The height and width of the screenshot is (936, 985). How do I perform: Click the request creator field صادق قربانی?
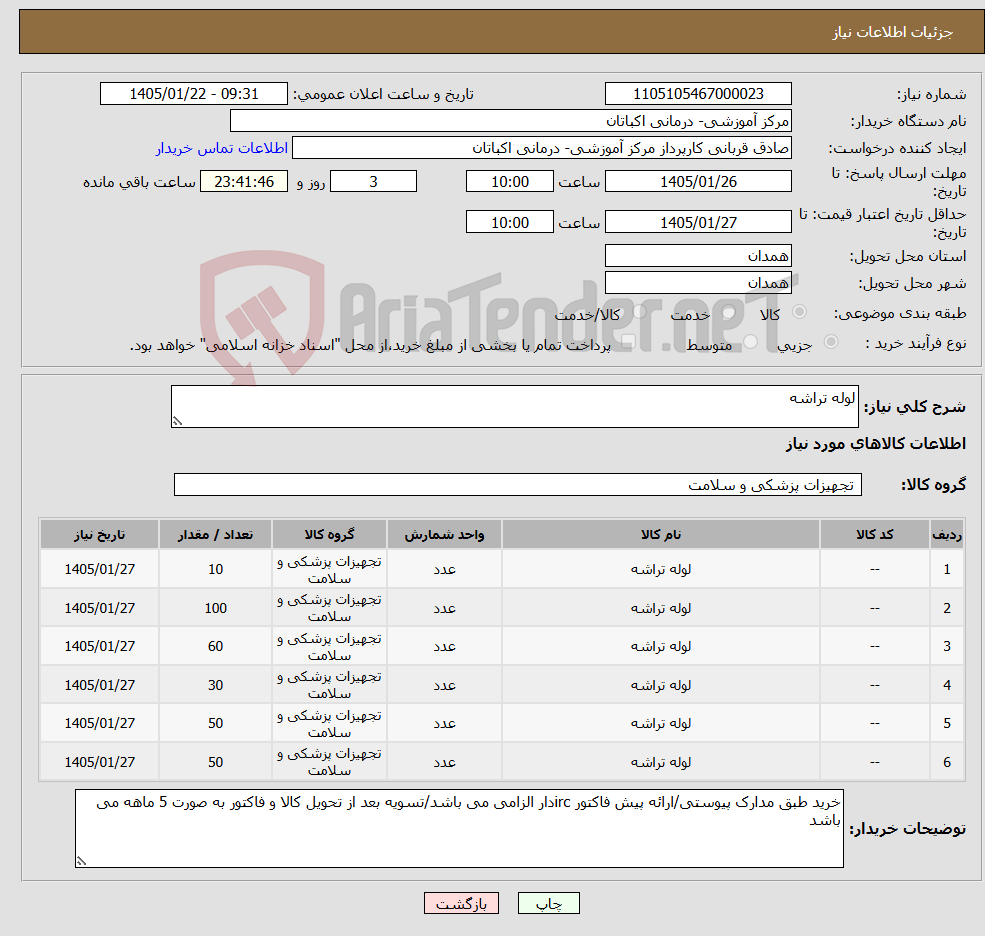click(541, 148)
